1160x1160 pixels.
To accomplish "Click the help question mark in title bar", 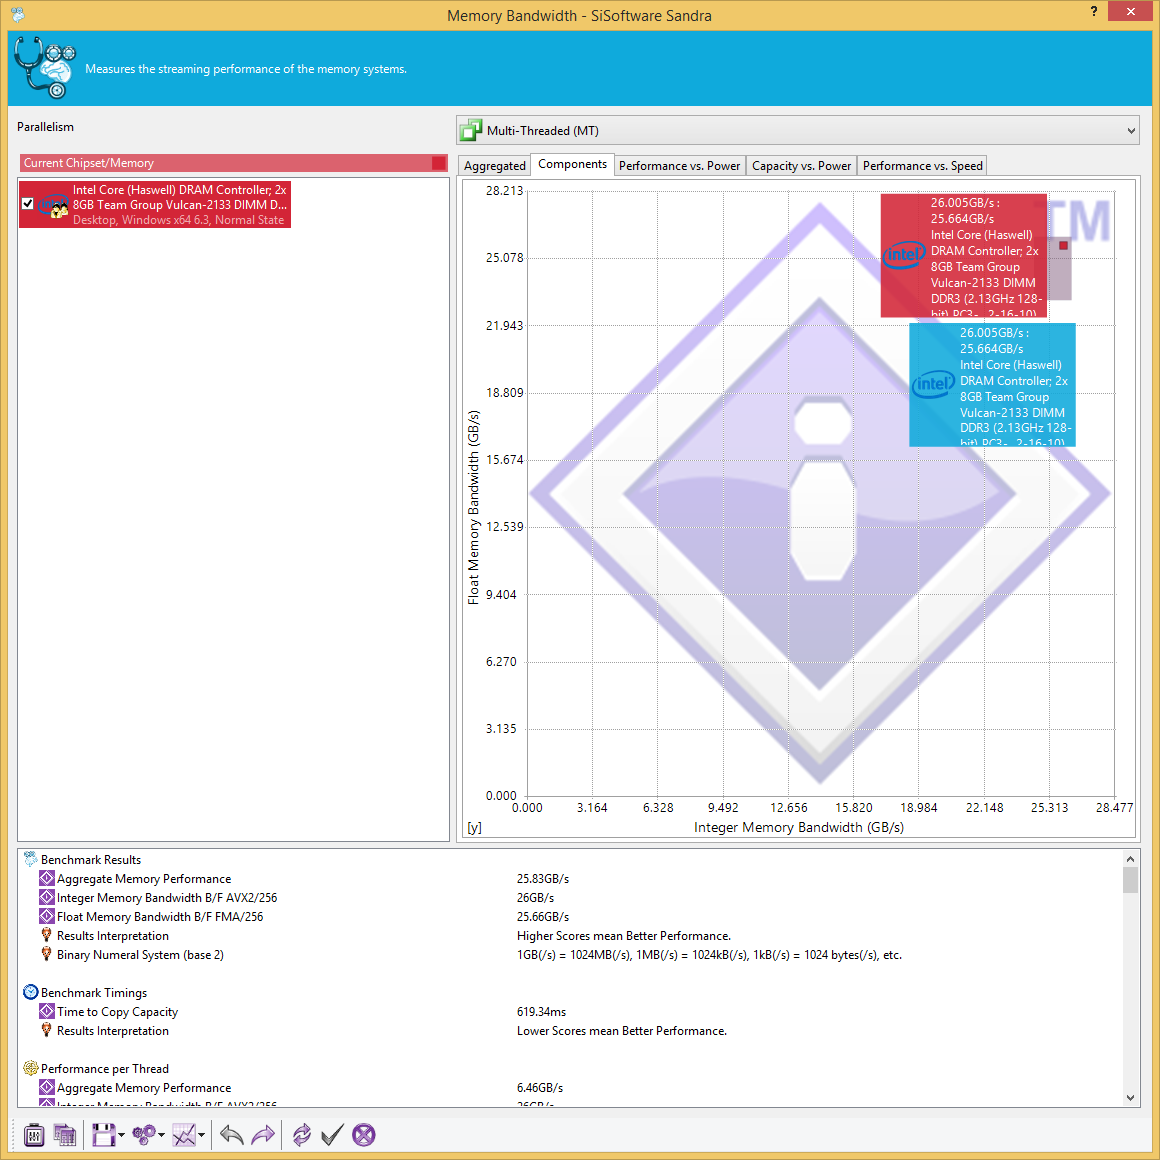I will [1093, 11].
